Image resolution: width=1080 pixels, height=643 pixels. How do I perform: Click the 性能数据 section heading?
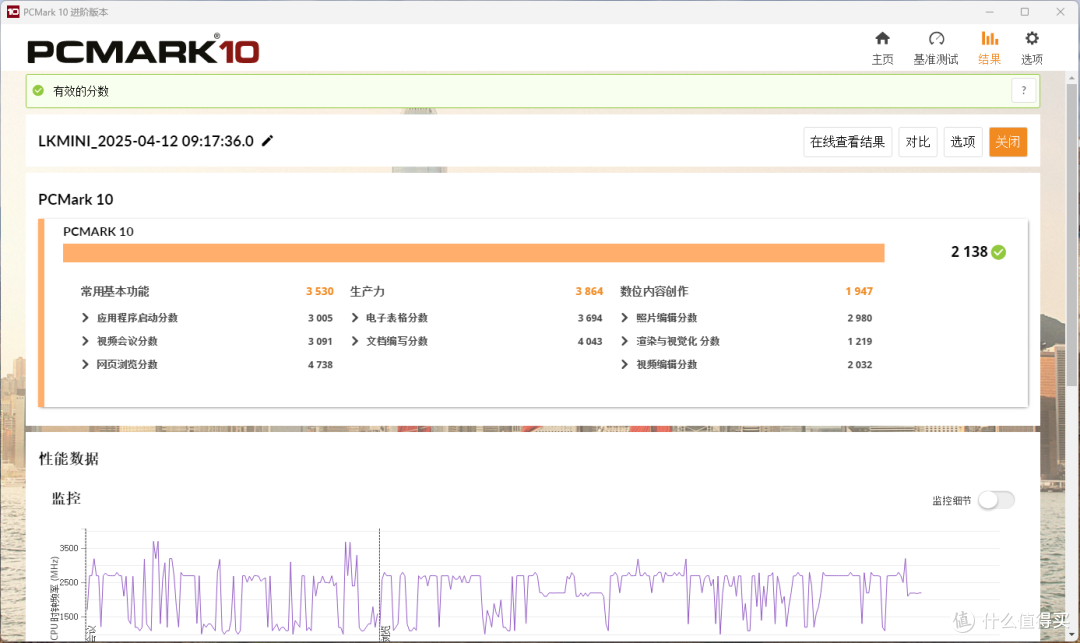[69, 458]
